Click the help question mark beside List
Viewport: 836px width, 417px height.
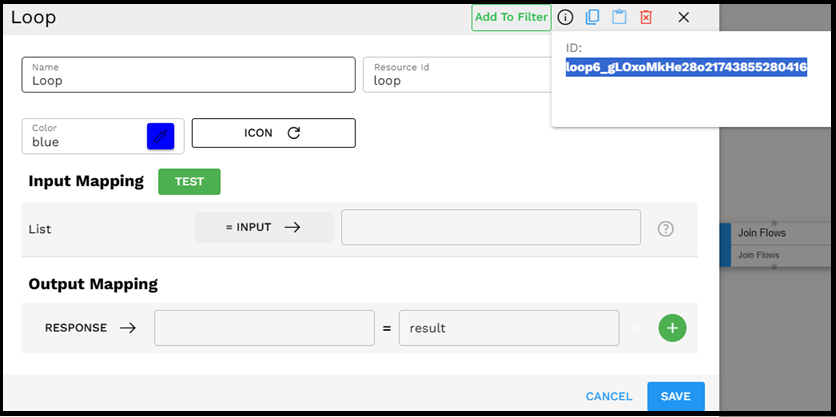click(666, 228)
